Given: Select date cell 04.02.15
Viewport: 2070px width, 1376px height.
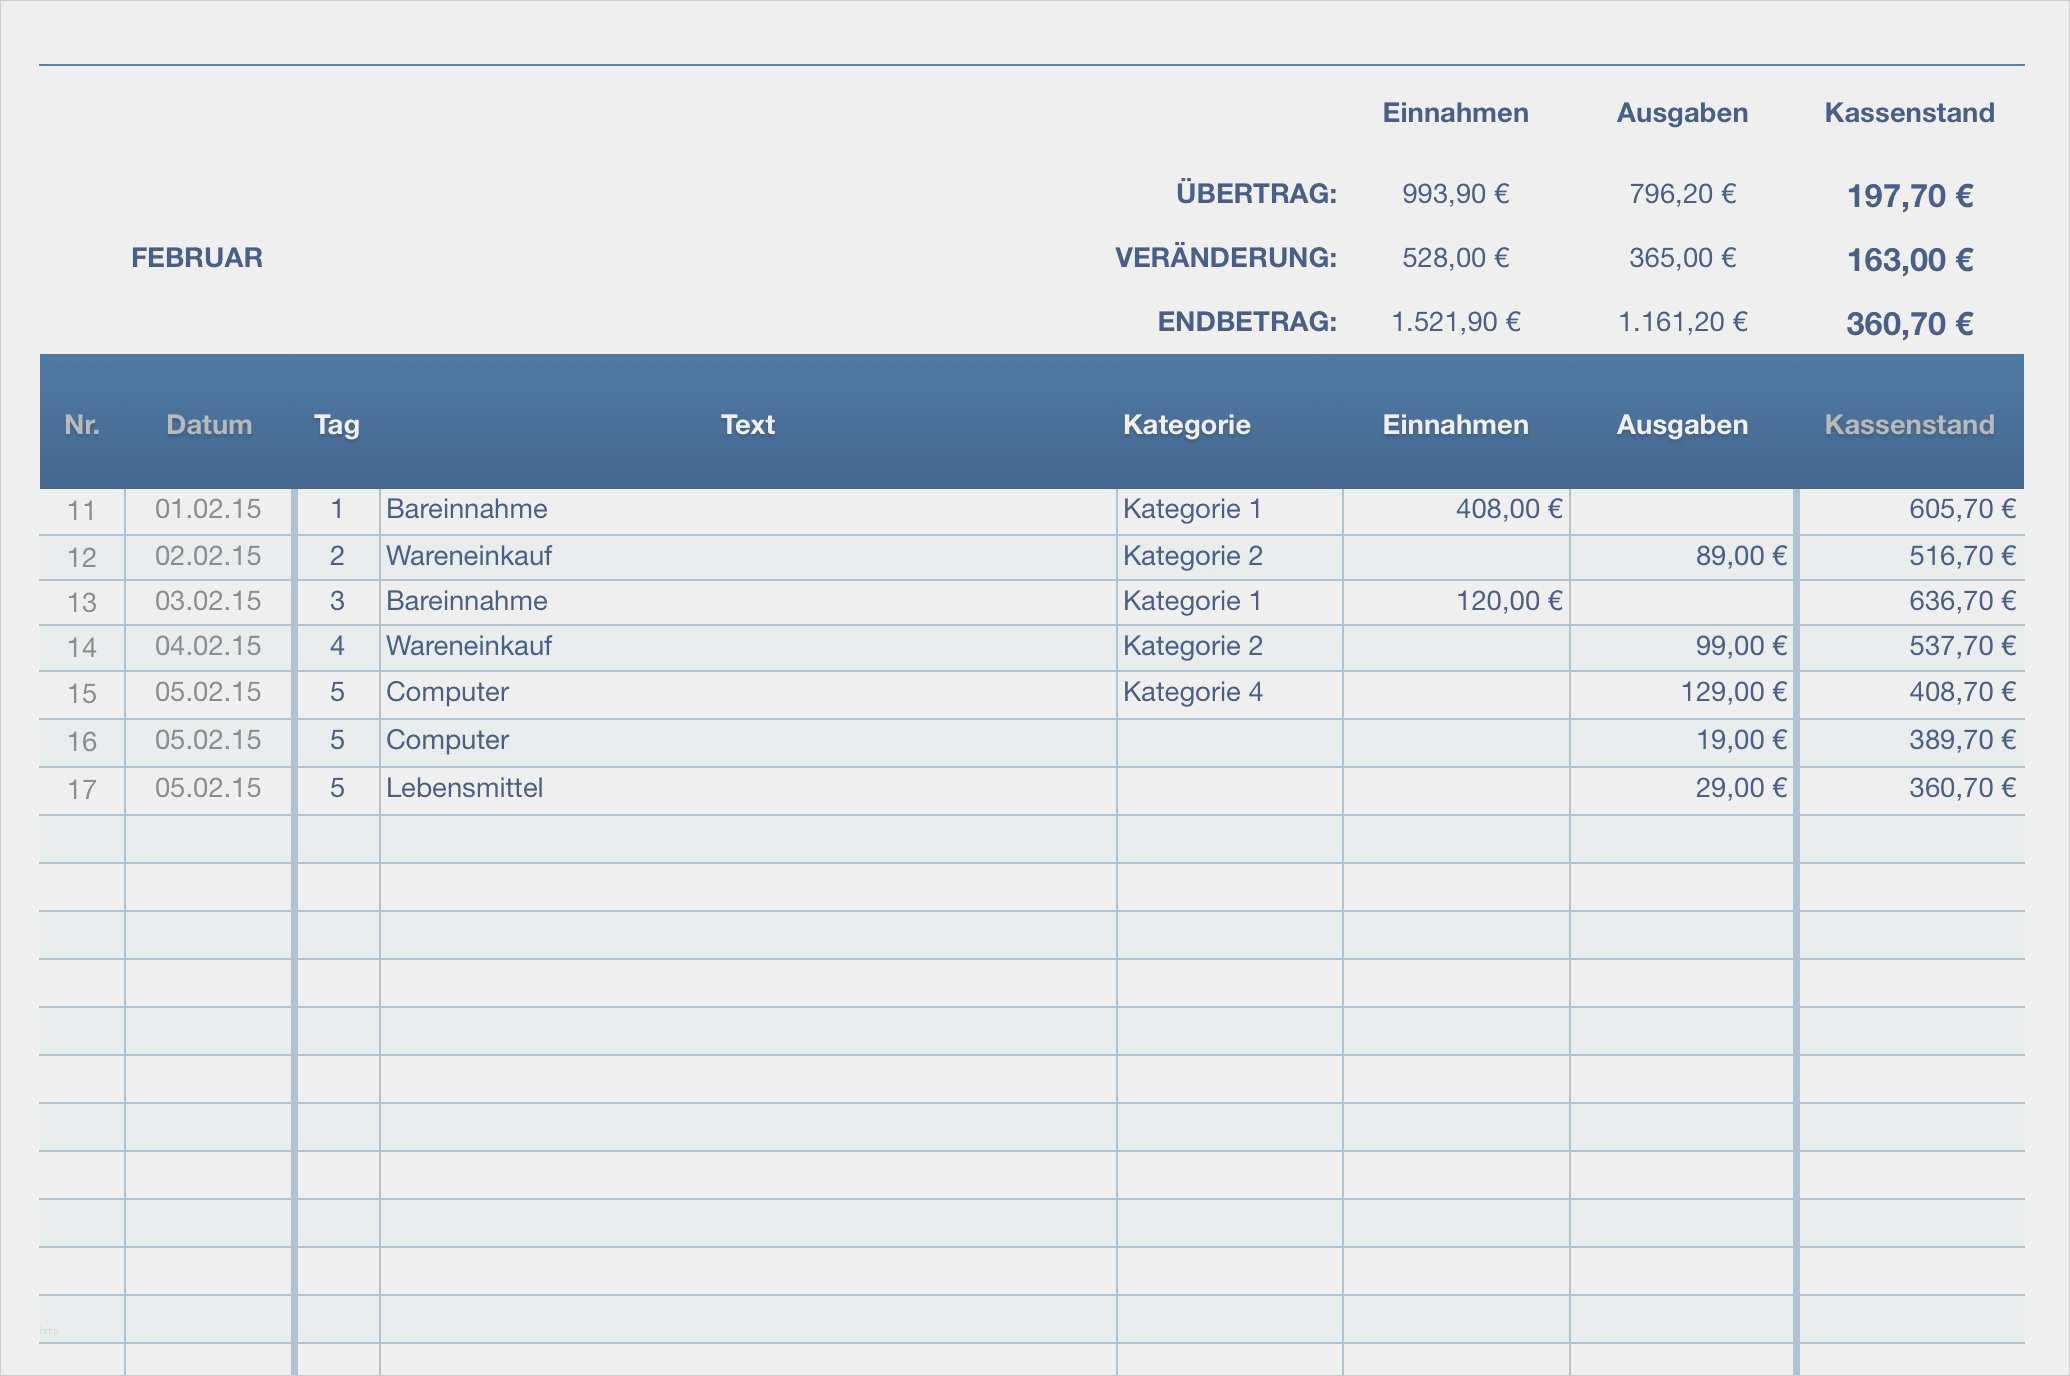Looking at the screenshot, I should [x=208, y=647].
